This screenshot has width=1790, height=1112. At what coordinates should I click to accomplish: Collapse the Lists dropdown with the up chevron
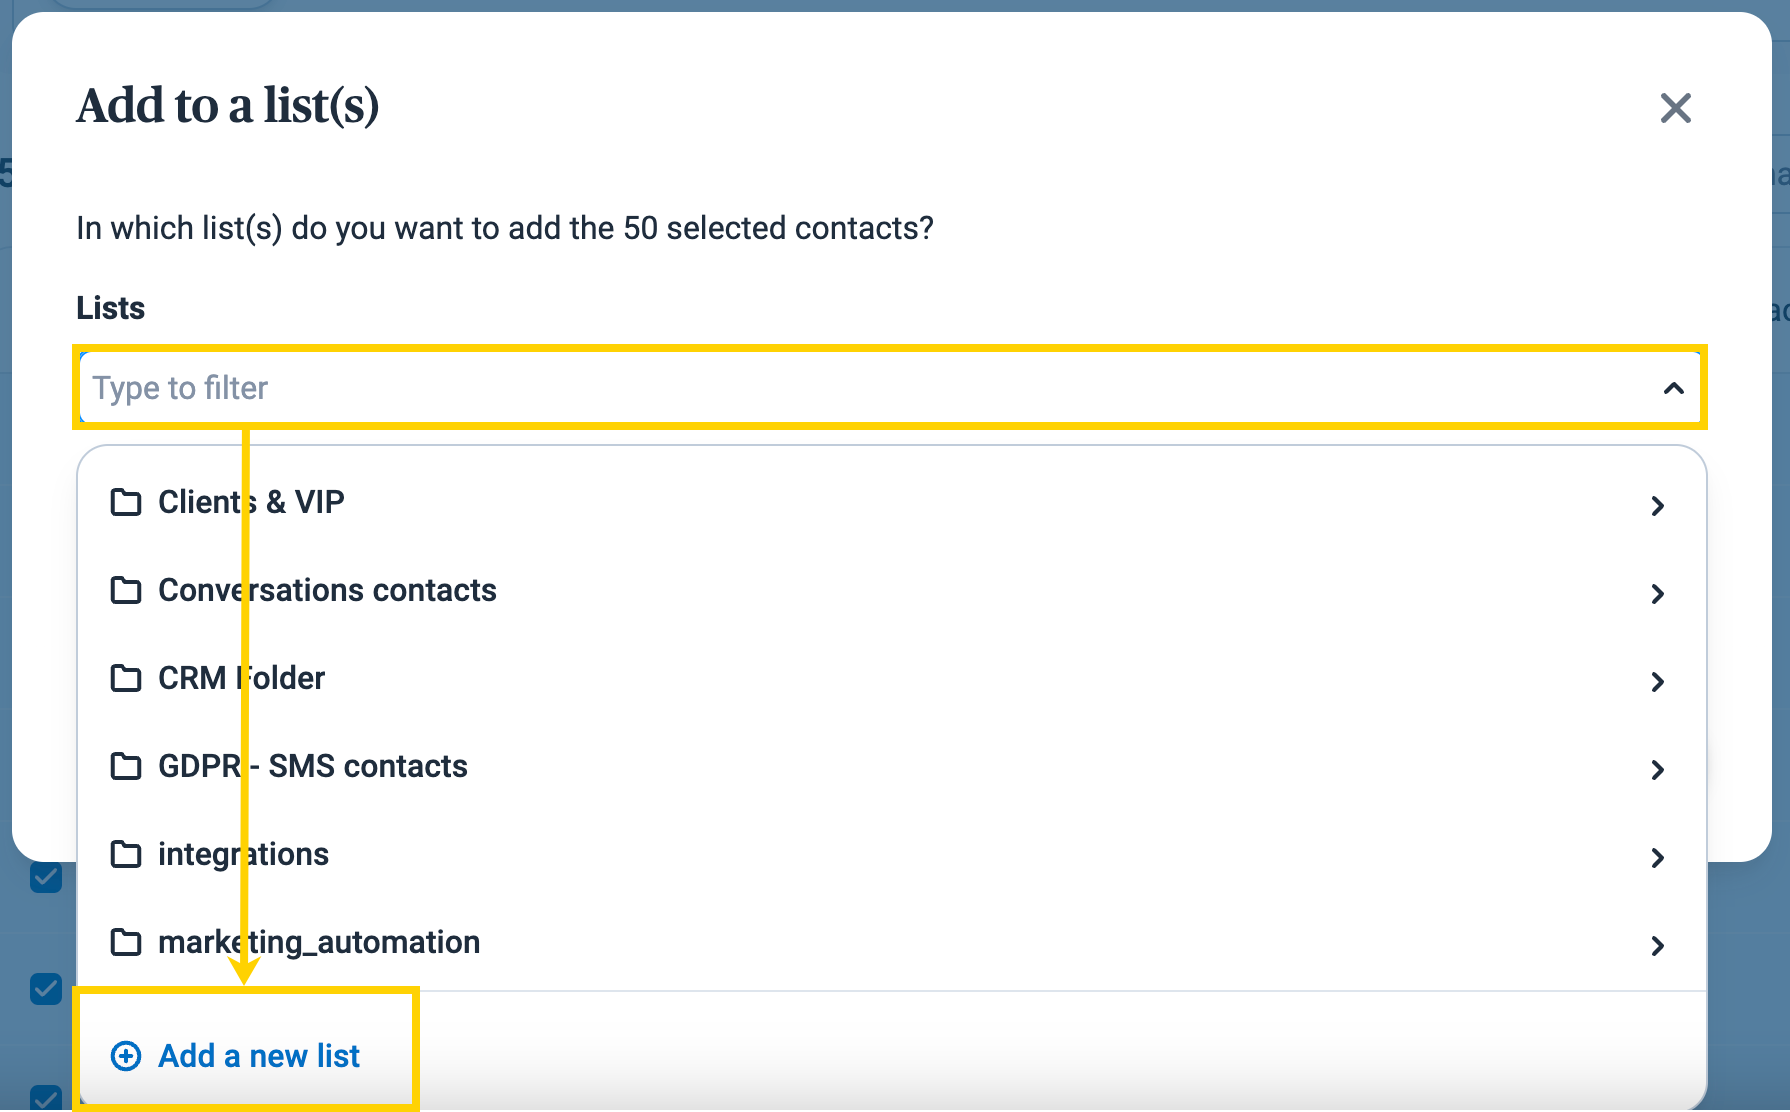(1674, 388)
